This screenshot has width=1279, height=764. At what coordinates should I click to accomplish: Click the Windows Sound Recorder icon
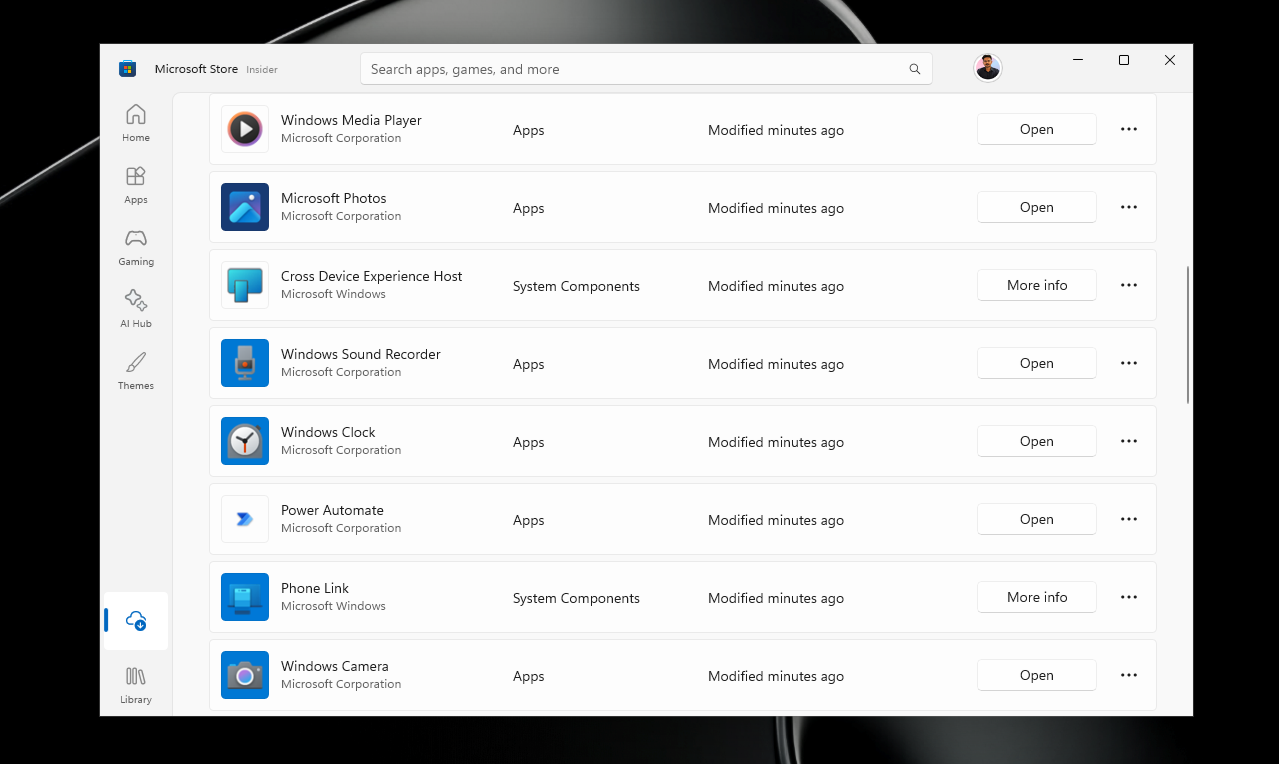[x=245, y=363]
